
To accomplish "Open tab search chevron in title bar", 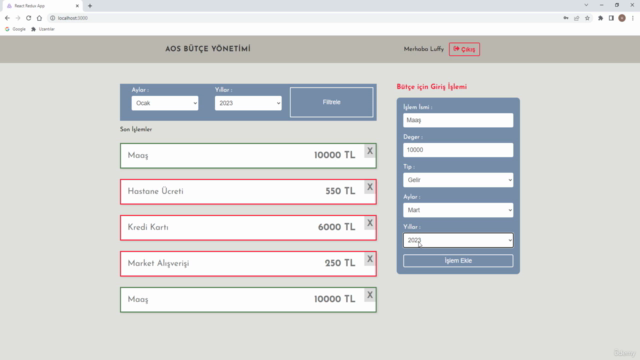I will pyautogui.click(x=586, y=5).
